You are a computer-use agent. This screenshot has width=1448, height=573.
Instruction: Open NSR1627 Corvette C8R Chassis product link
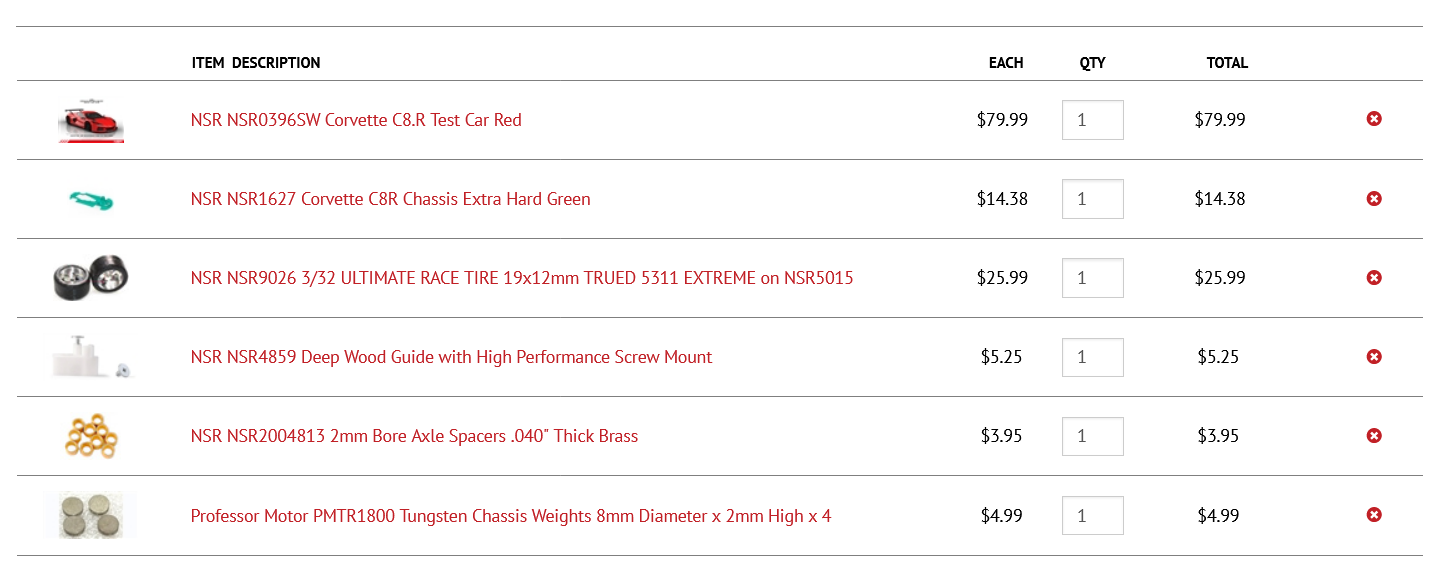pyautogui.click(x=390, y=199)
